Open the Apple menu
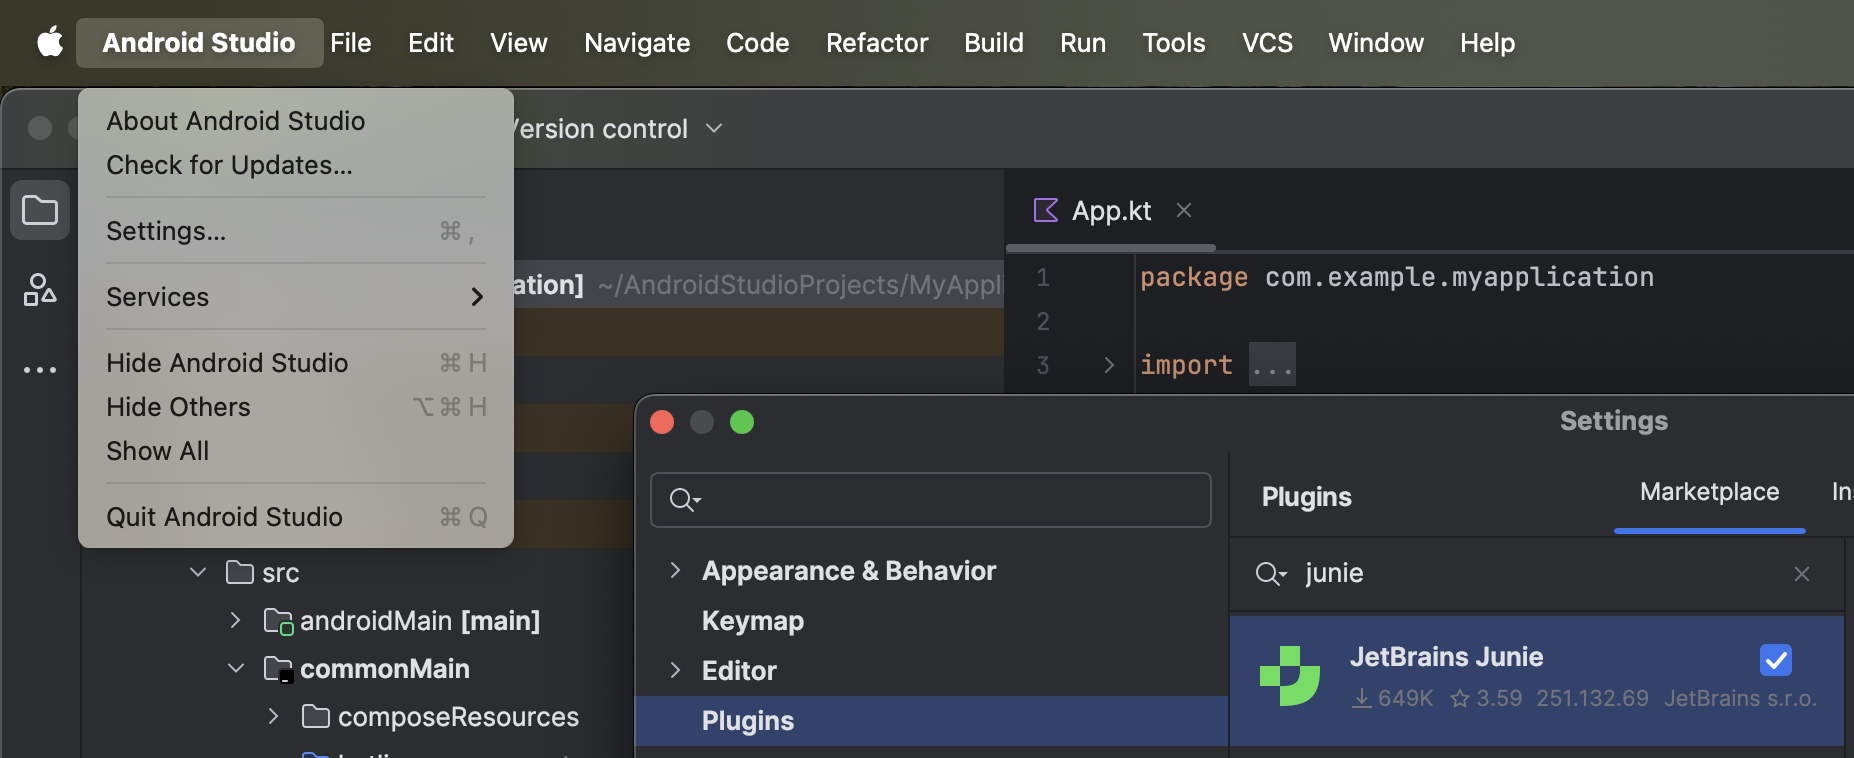Image resolution: width=1854 pixels, height=758 pixels. coord(49,42)
